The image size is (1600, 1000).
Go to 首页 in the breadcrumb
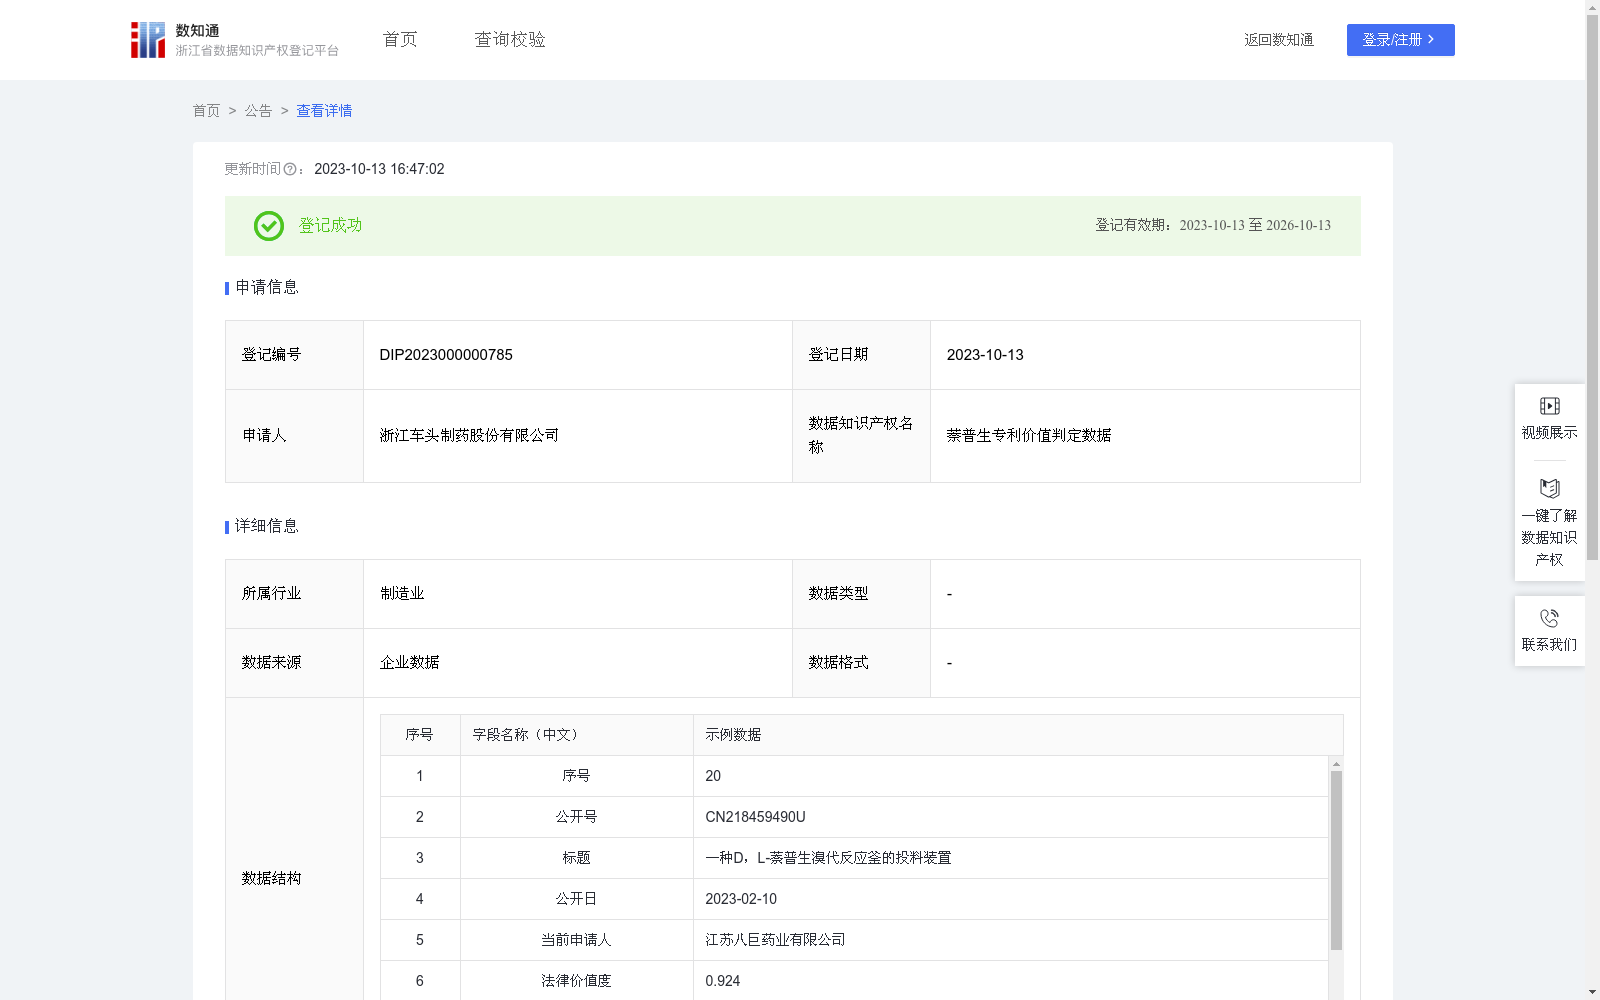point(206,111)
